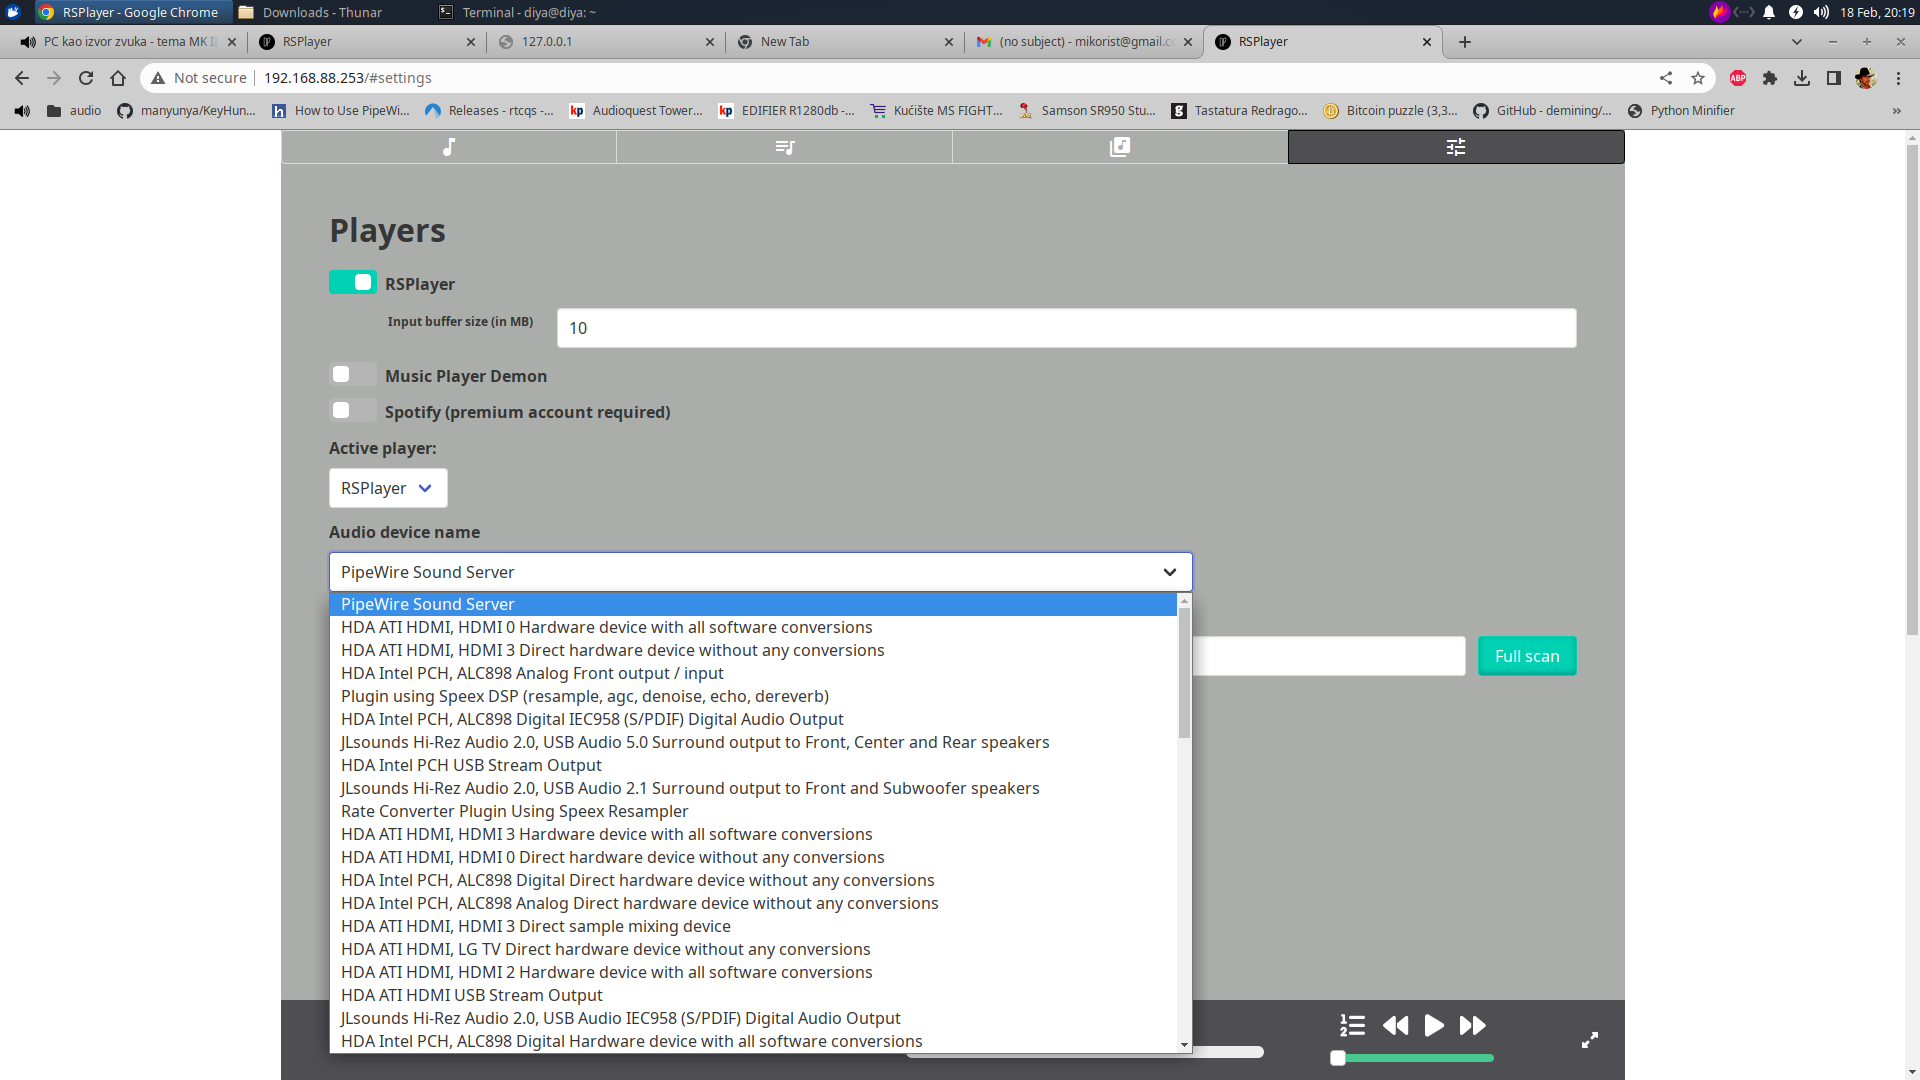This screenshot has width=1920, height=1080.
Task: Click the Full scan button
Action: [x=1527, y=656]
